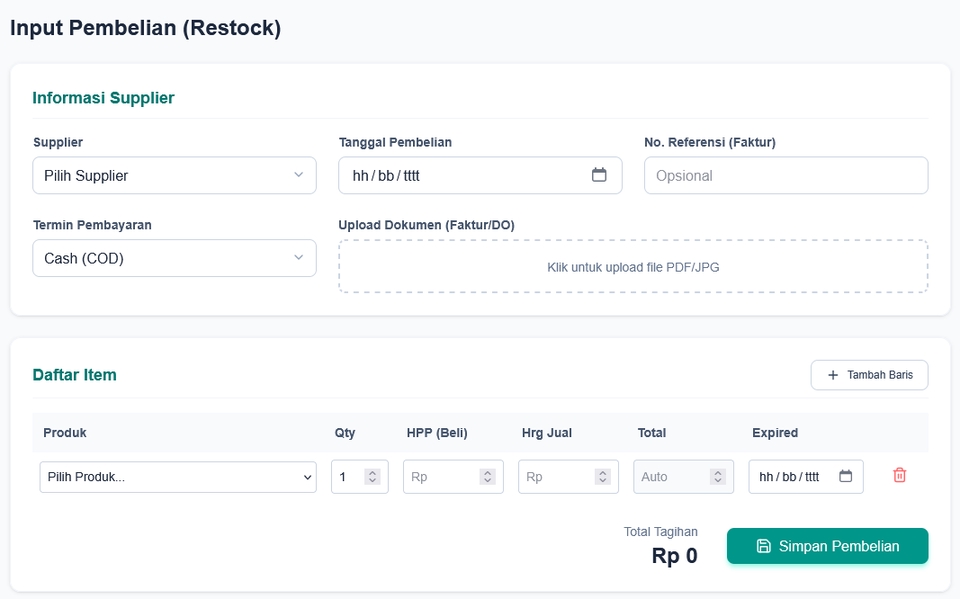Image resolution: width=960 pixels, height=599 pixels.
Task: Open the Pilih Produk... dropdown
Action: (x=178, y=477)
